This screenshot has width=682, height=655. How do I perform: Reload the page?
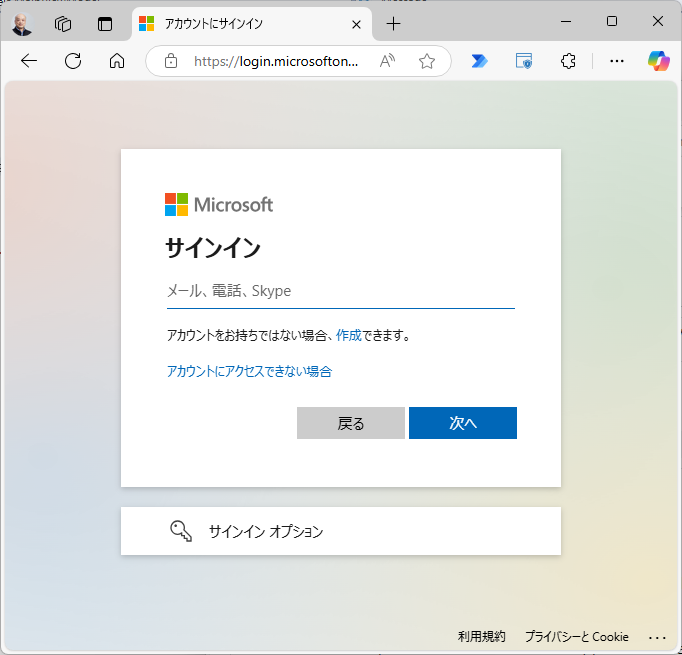click(x=73, y=61)
